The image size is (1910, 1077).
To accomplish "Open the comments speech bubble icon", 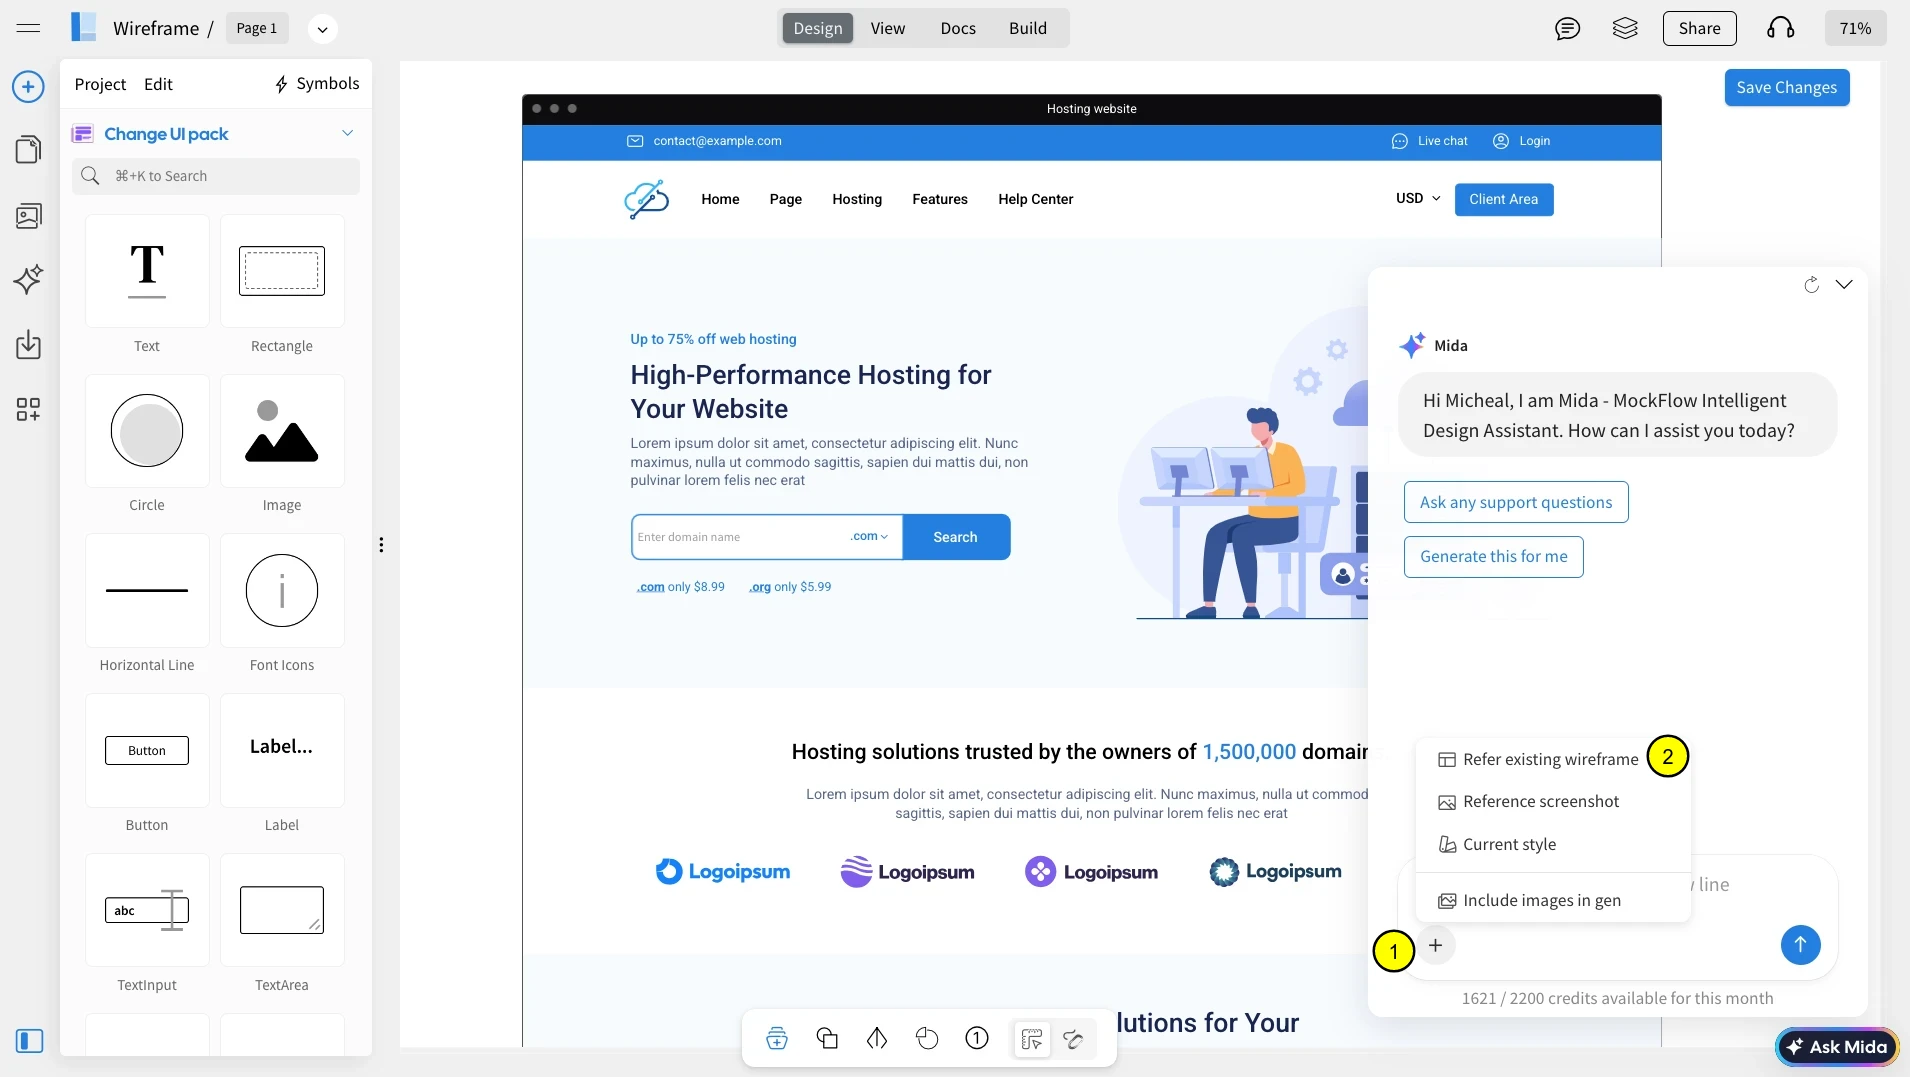I will (x=1567, y=29).
